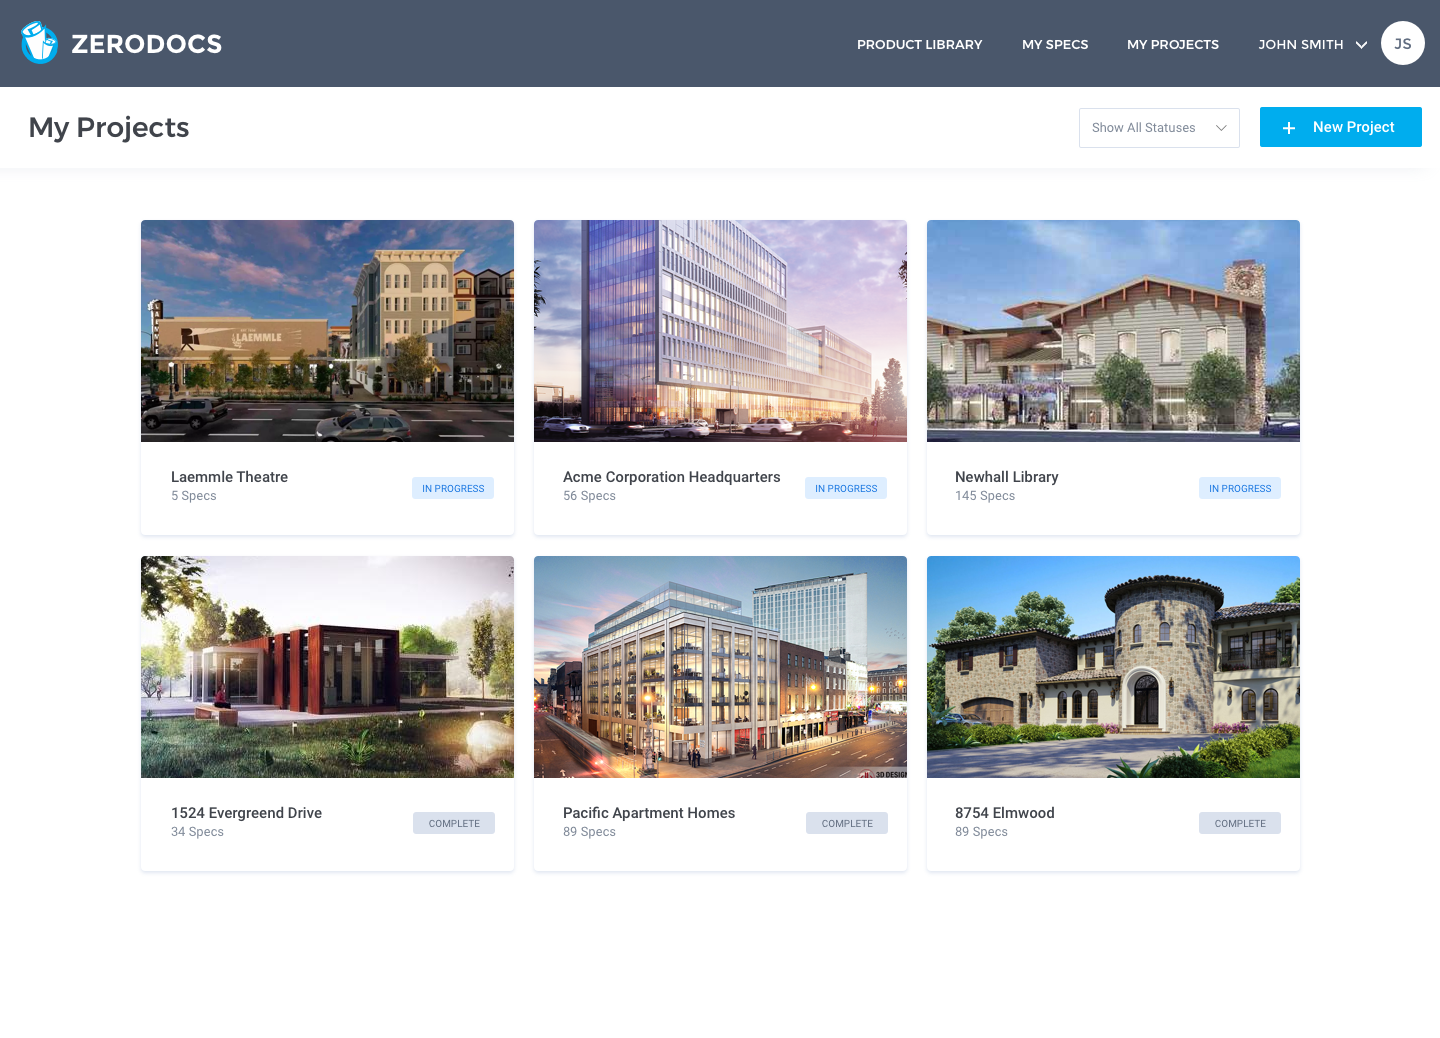Click Pacific Apartment Homes' Complete badge
This screenshot has width=1440, height=1038.
pyautogui.click(x=847, y=823)
